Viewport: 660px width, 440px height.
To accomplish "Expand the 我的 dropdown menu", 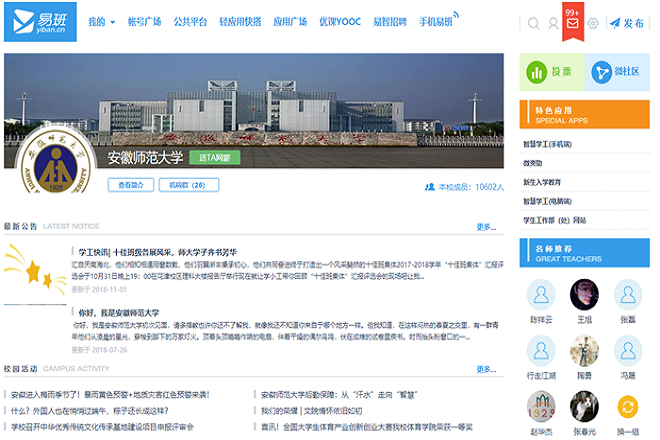I will coord(101,22).
